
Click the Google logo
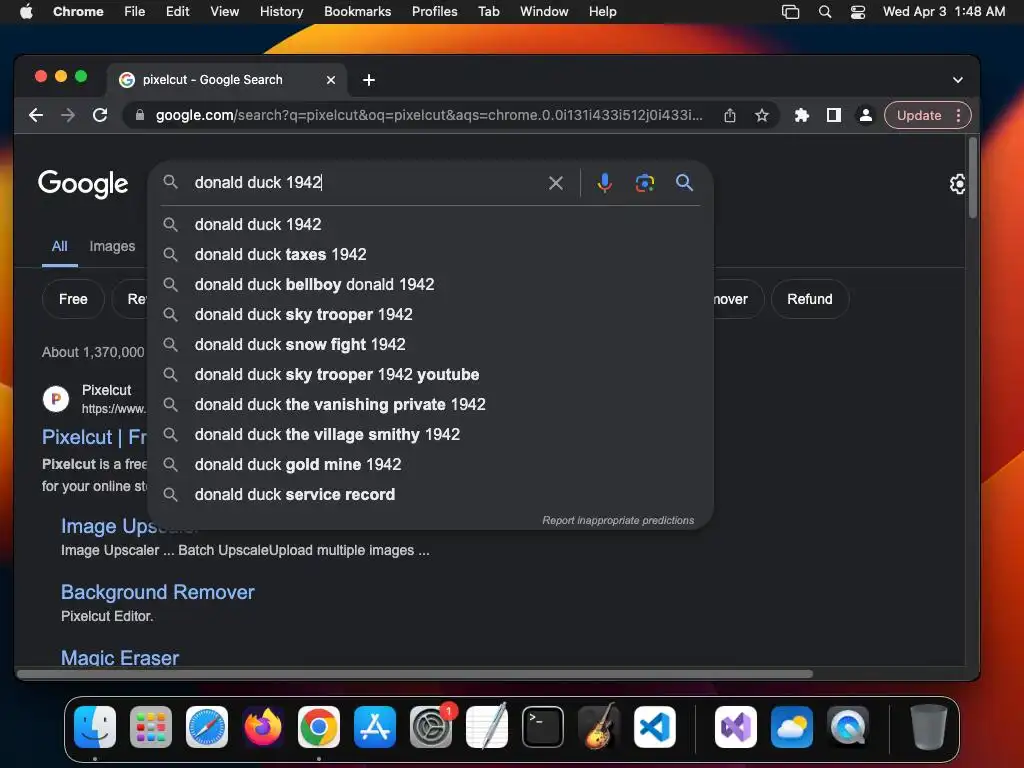(83, 184)
